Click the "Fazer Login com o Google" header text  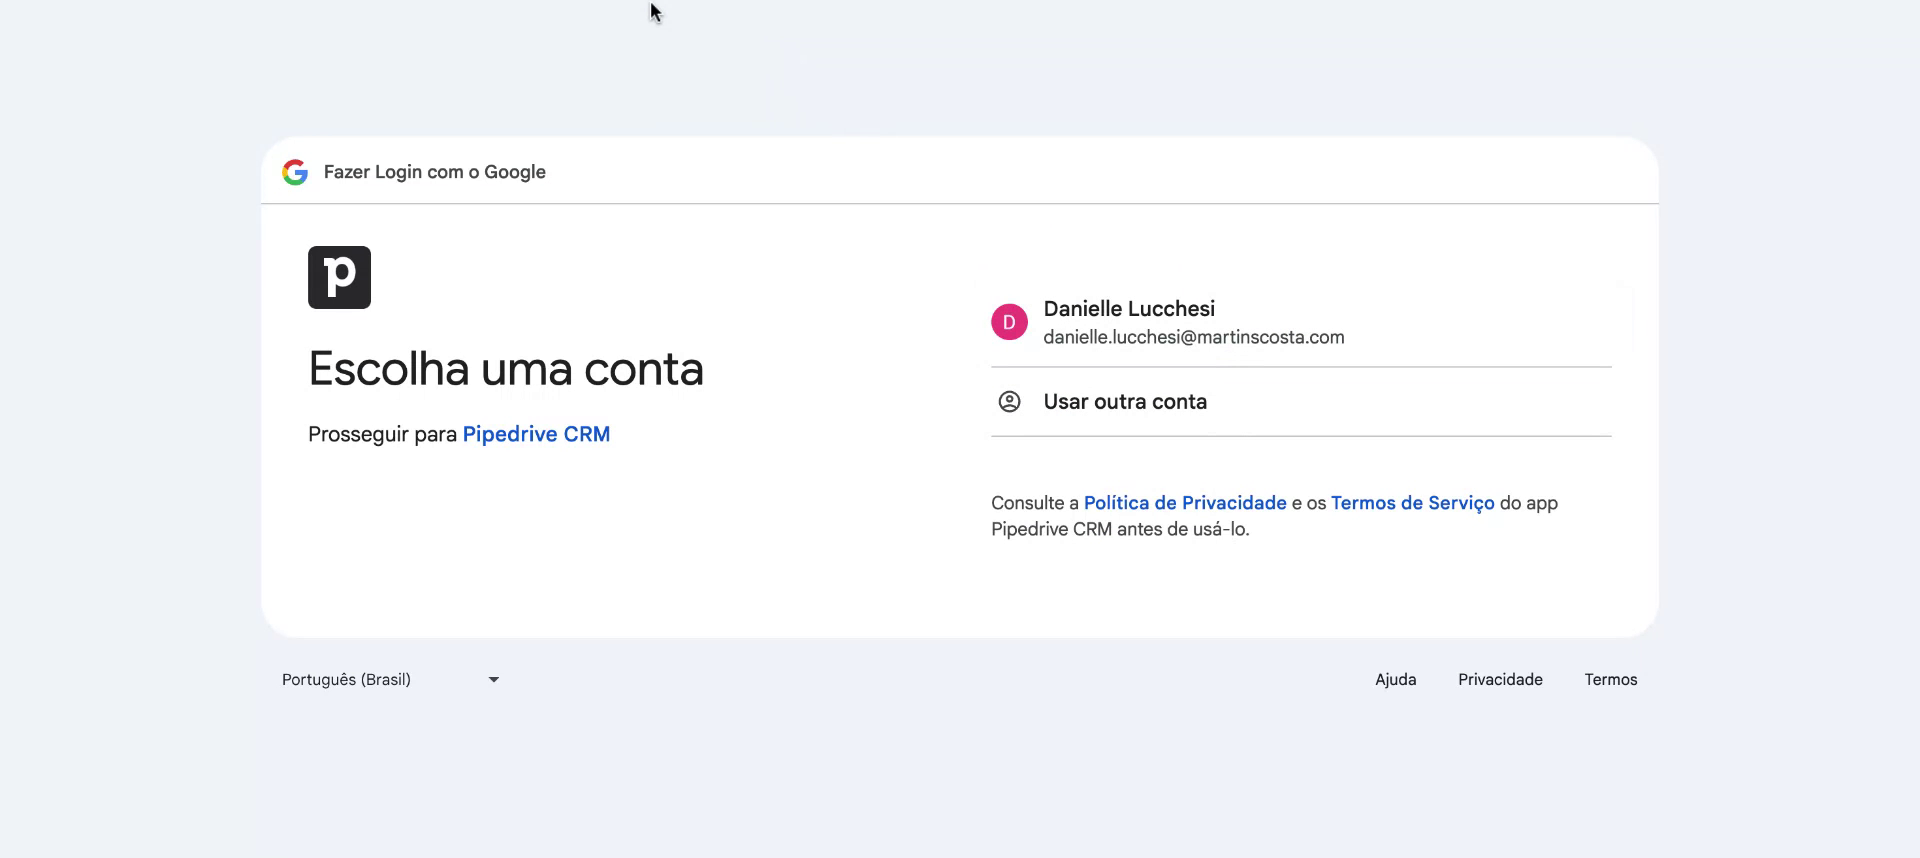tap(435, 172)
